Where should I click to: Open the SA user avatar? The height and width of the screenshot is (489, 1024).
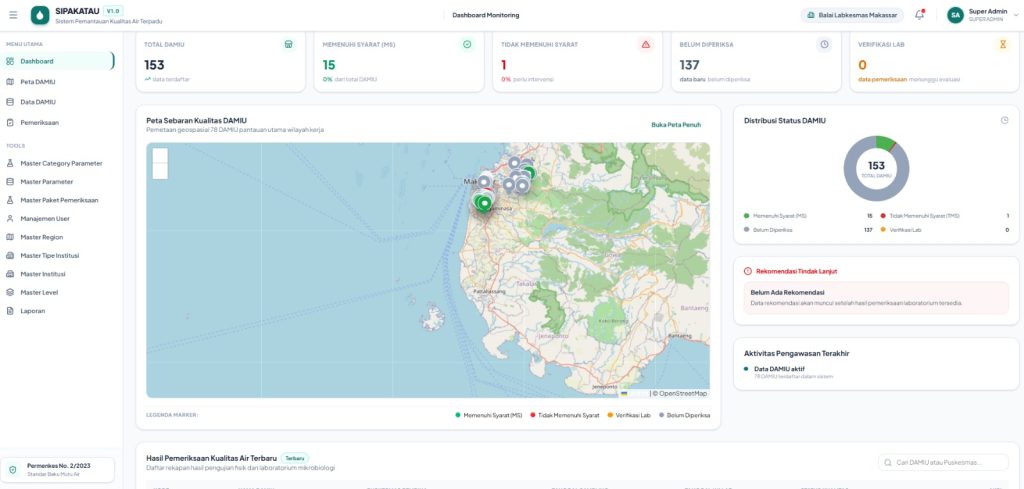pyautogui.click(x=955, y=15)
